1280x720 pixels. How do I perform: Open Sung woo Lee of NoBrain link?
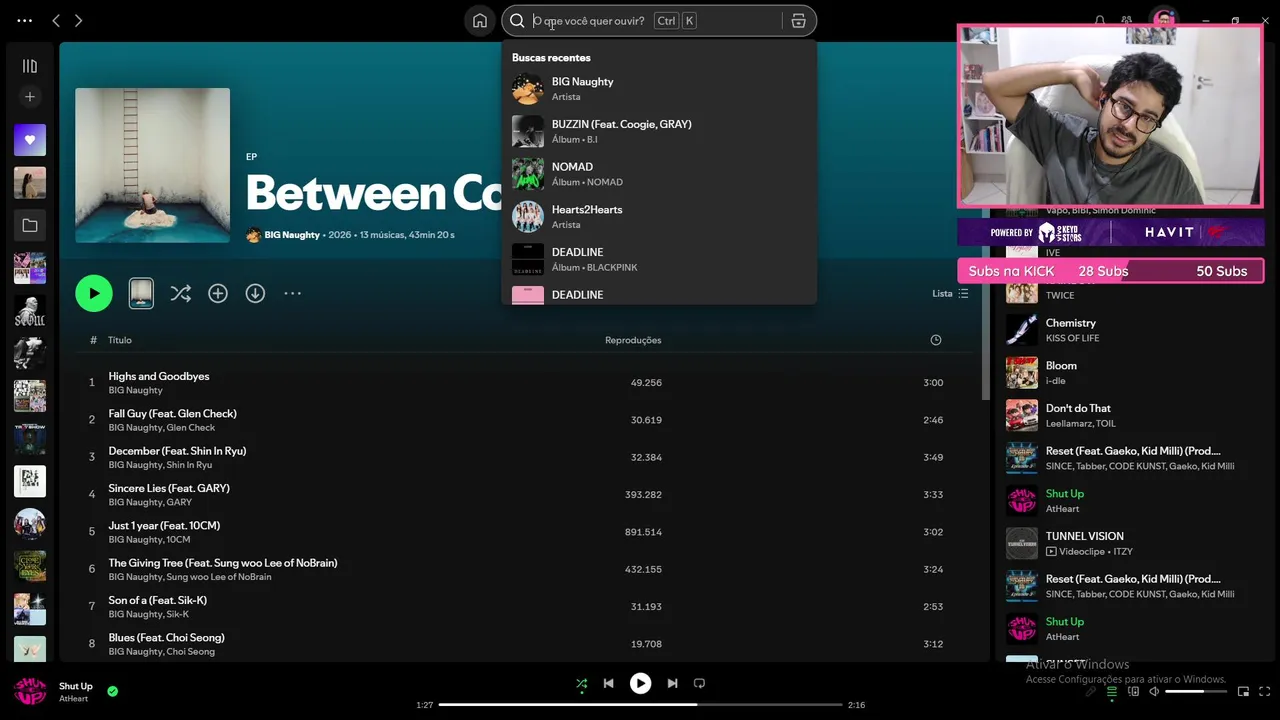pyautogui.click(x=219, y=577)
